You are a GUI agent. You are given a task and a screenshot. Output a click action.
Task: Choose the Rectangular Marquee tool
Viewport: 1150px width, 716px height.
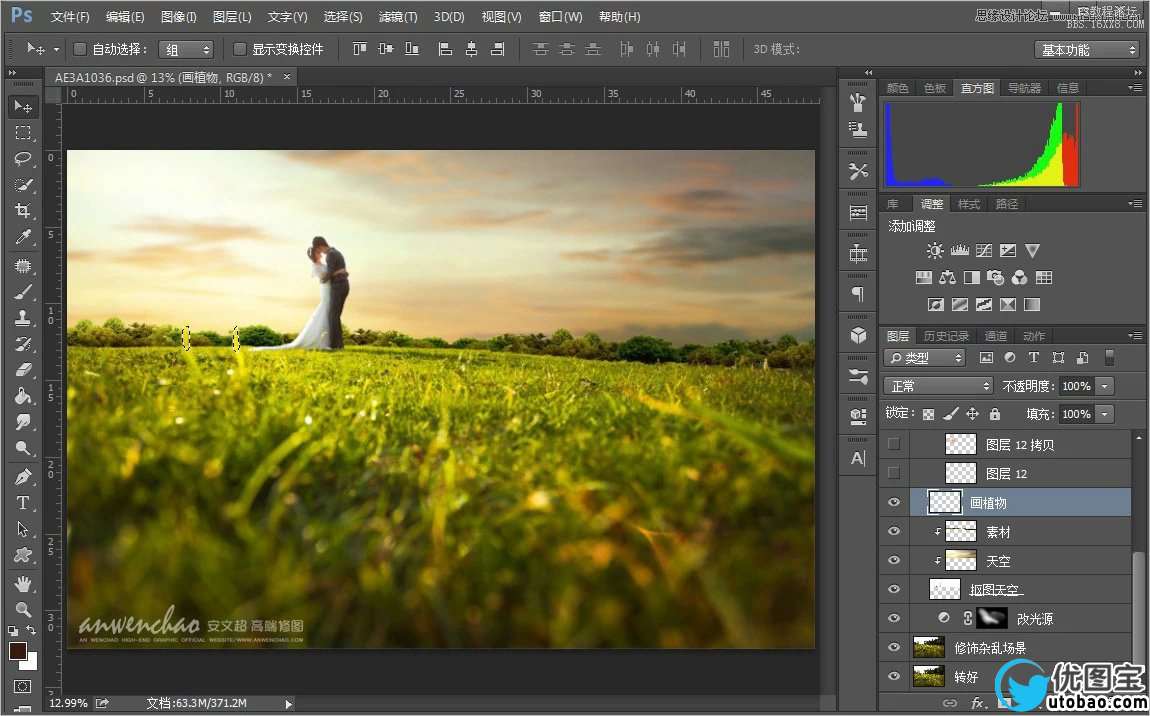pos(22,133)
